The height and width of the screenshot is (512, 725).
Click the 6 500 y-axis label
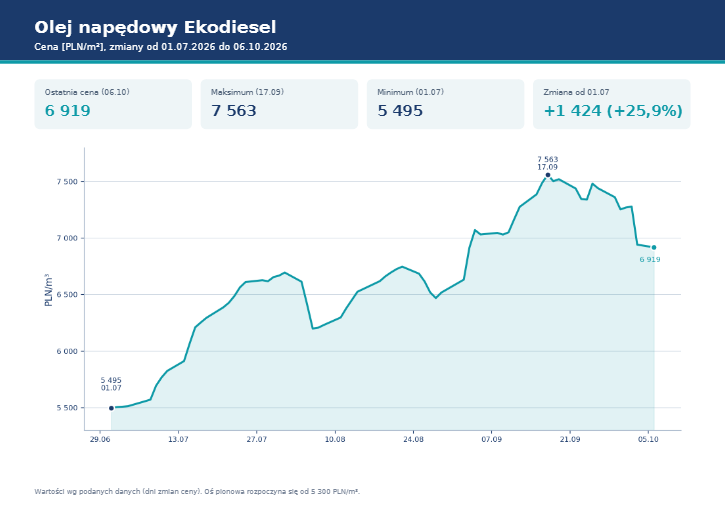pyautogui.click(x=68, y=295)
